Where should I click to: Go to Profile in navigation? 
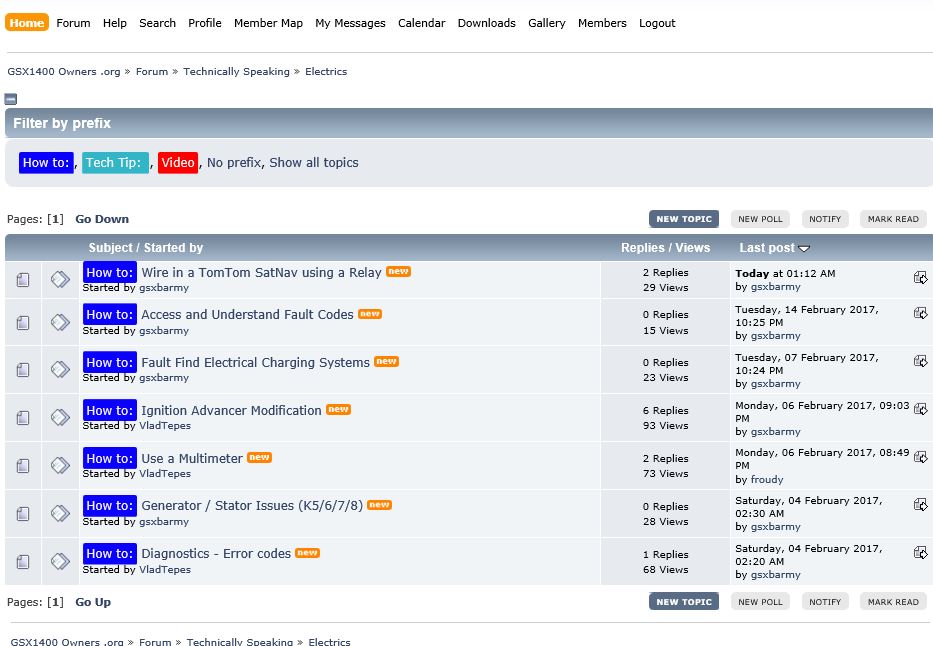[205, 23]
